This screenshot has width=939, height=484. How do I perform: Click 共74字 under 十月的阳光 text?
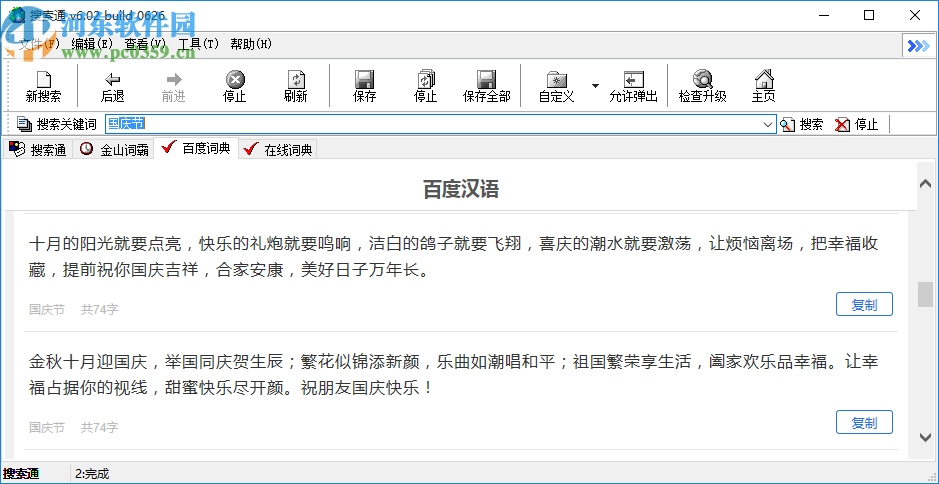pos(99,310)
